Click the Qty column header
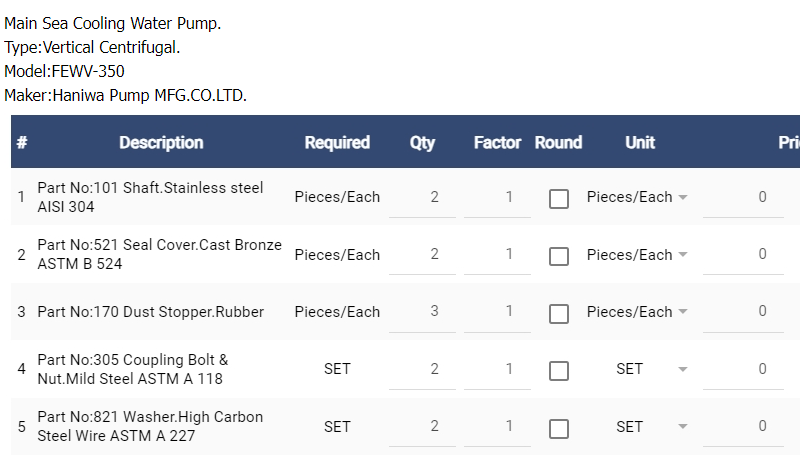800x464 pixels. [423, 143]
